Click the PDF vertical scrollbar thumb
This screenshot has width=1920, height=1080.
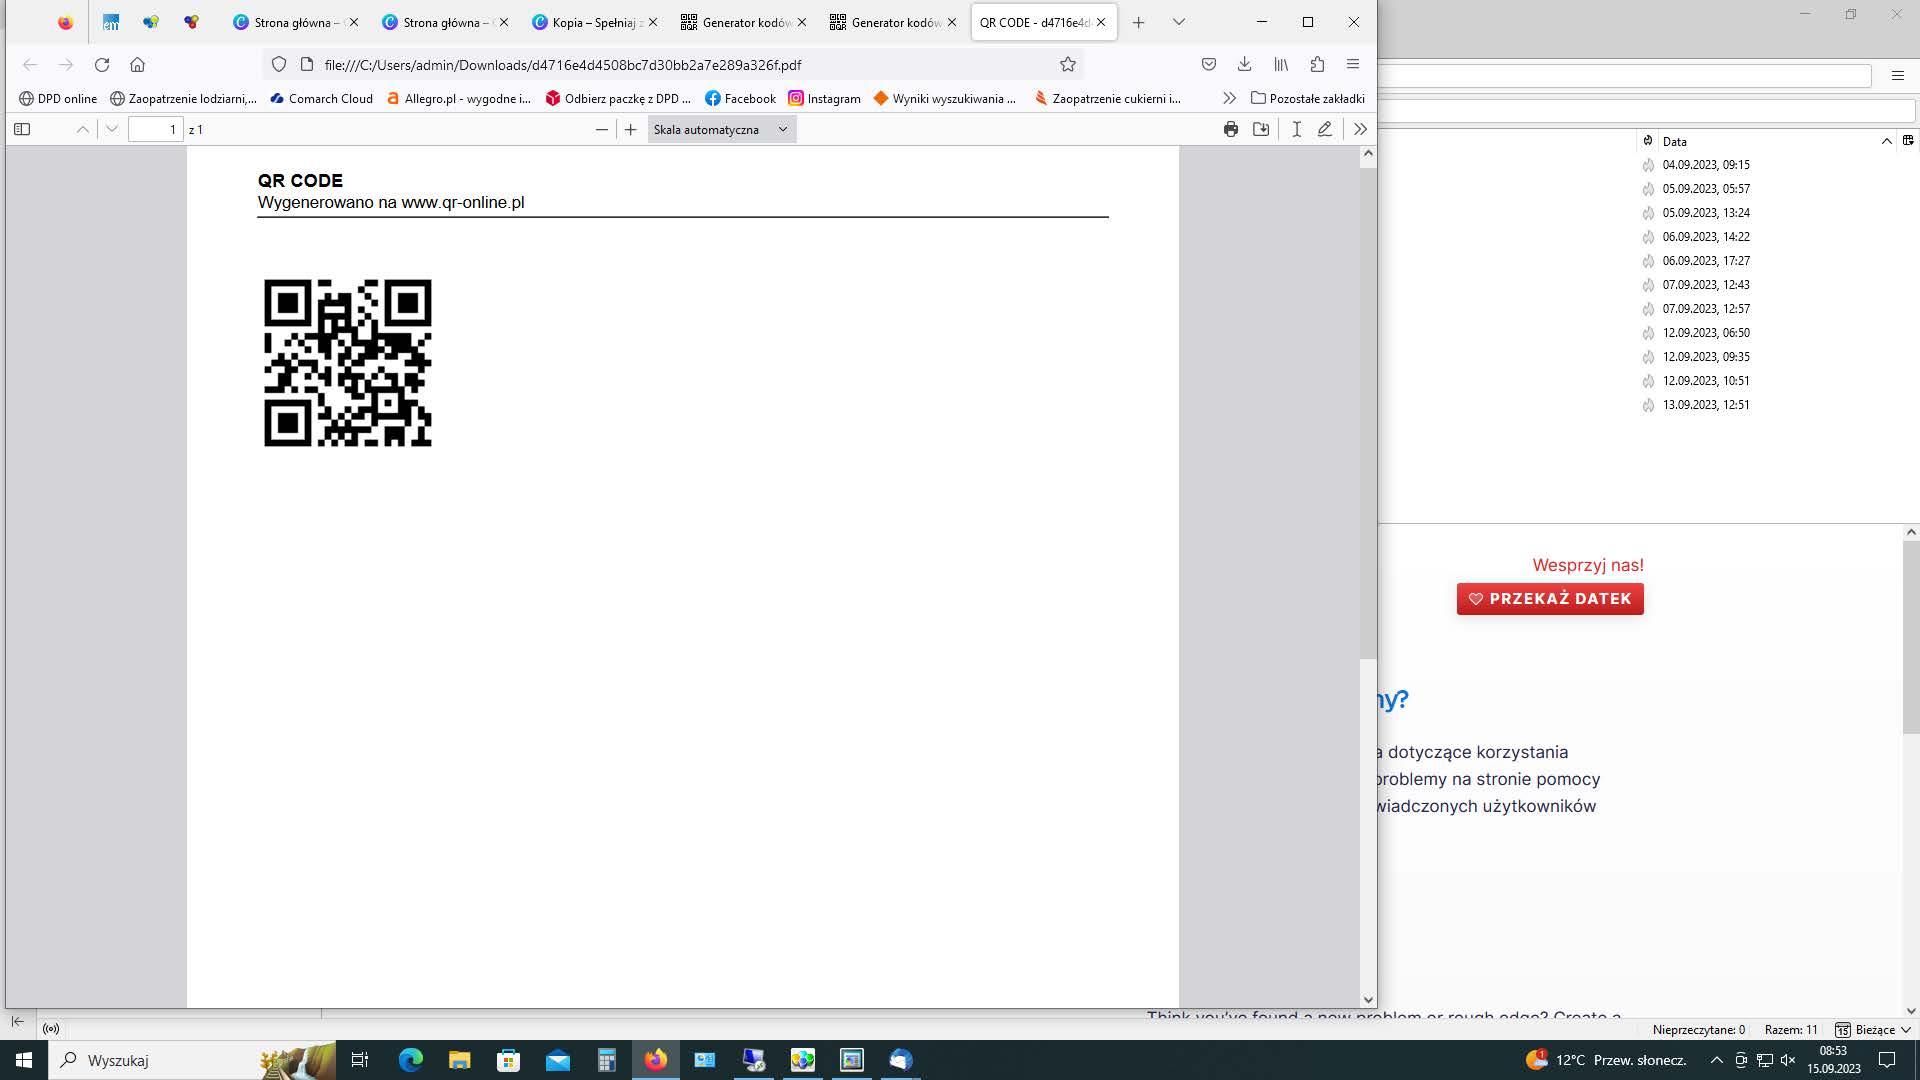click(1368, 410)
